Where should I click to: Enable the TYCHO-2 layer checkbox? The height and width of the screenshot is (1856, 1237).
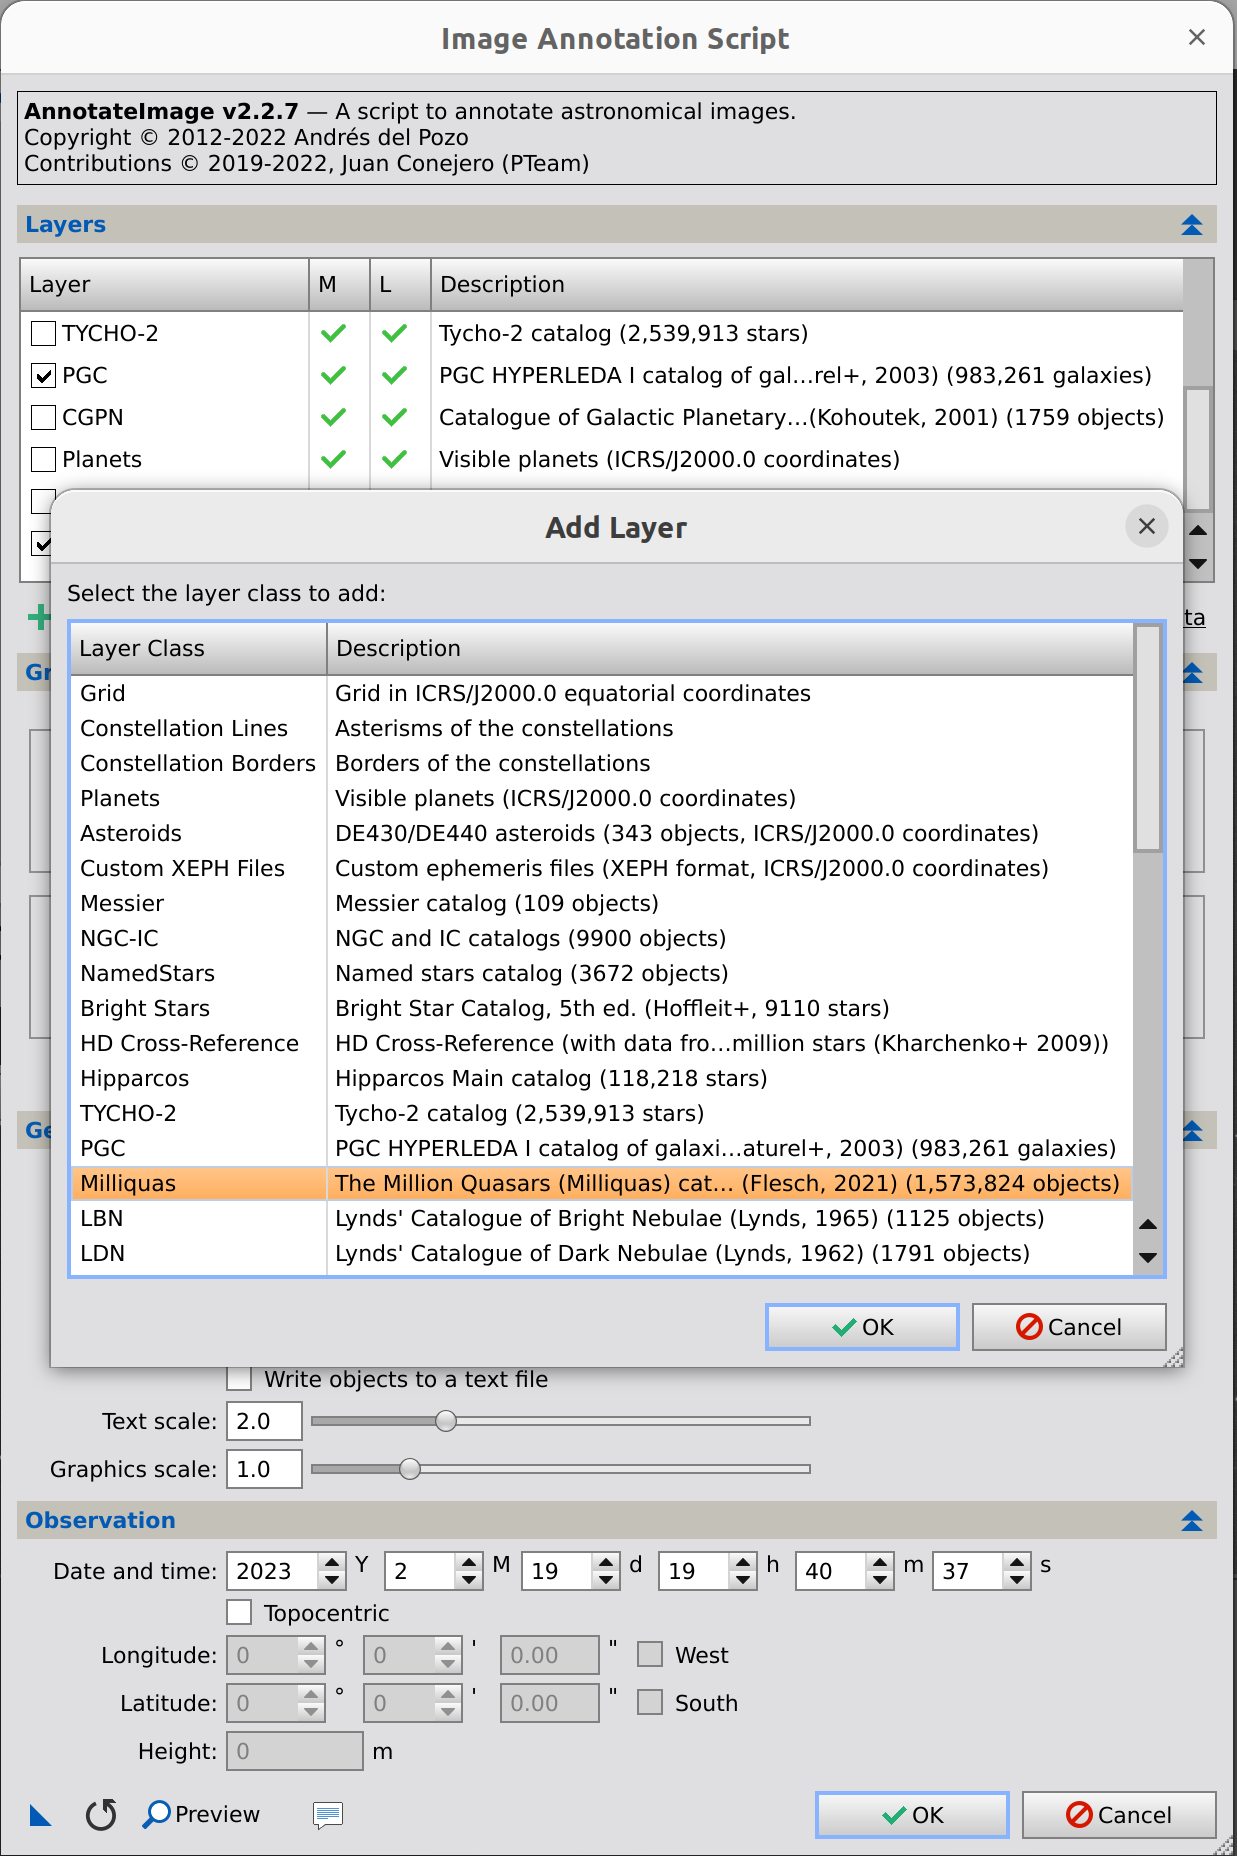[43, 333]
